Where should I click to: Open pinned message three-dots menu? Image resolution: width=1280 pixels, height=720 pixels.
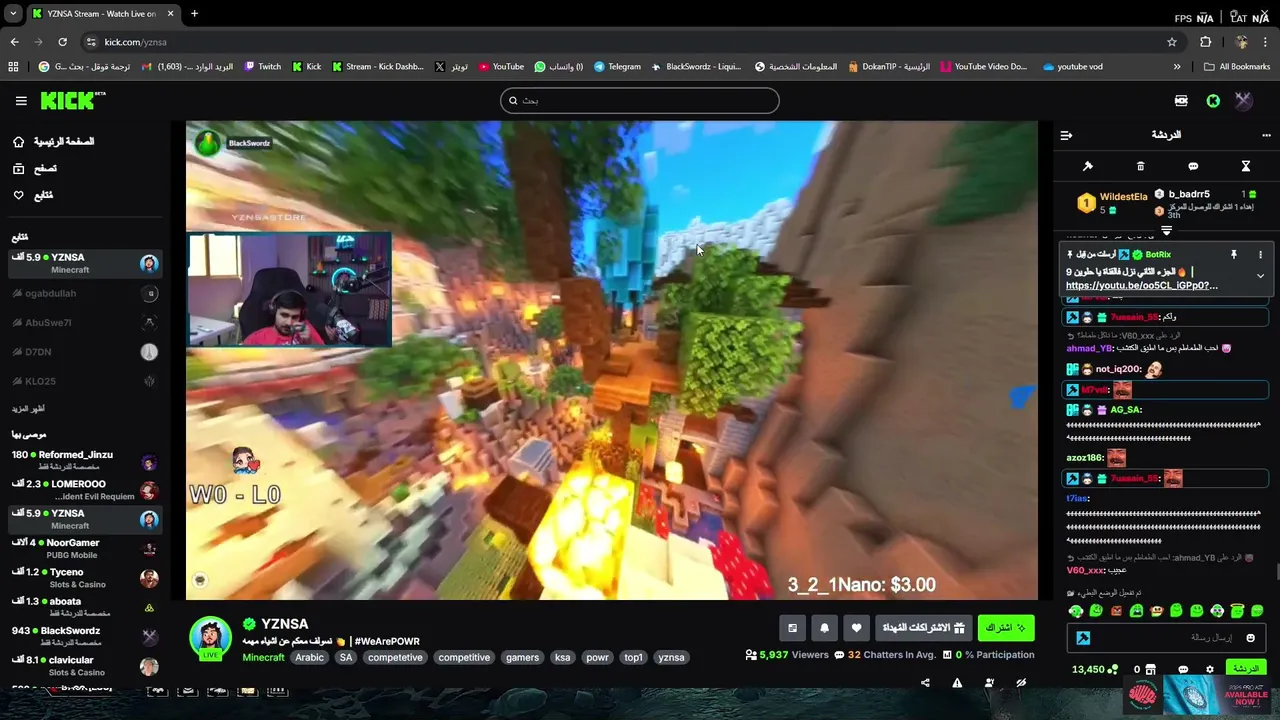tap(1260, 255)
